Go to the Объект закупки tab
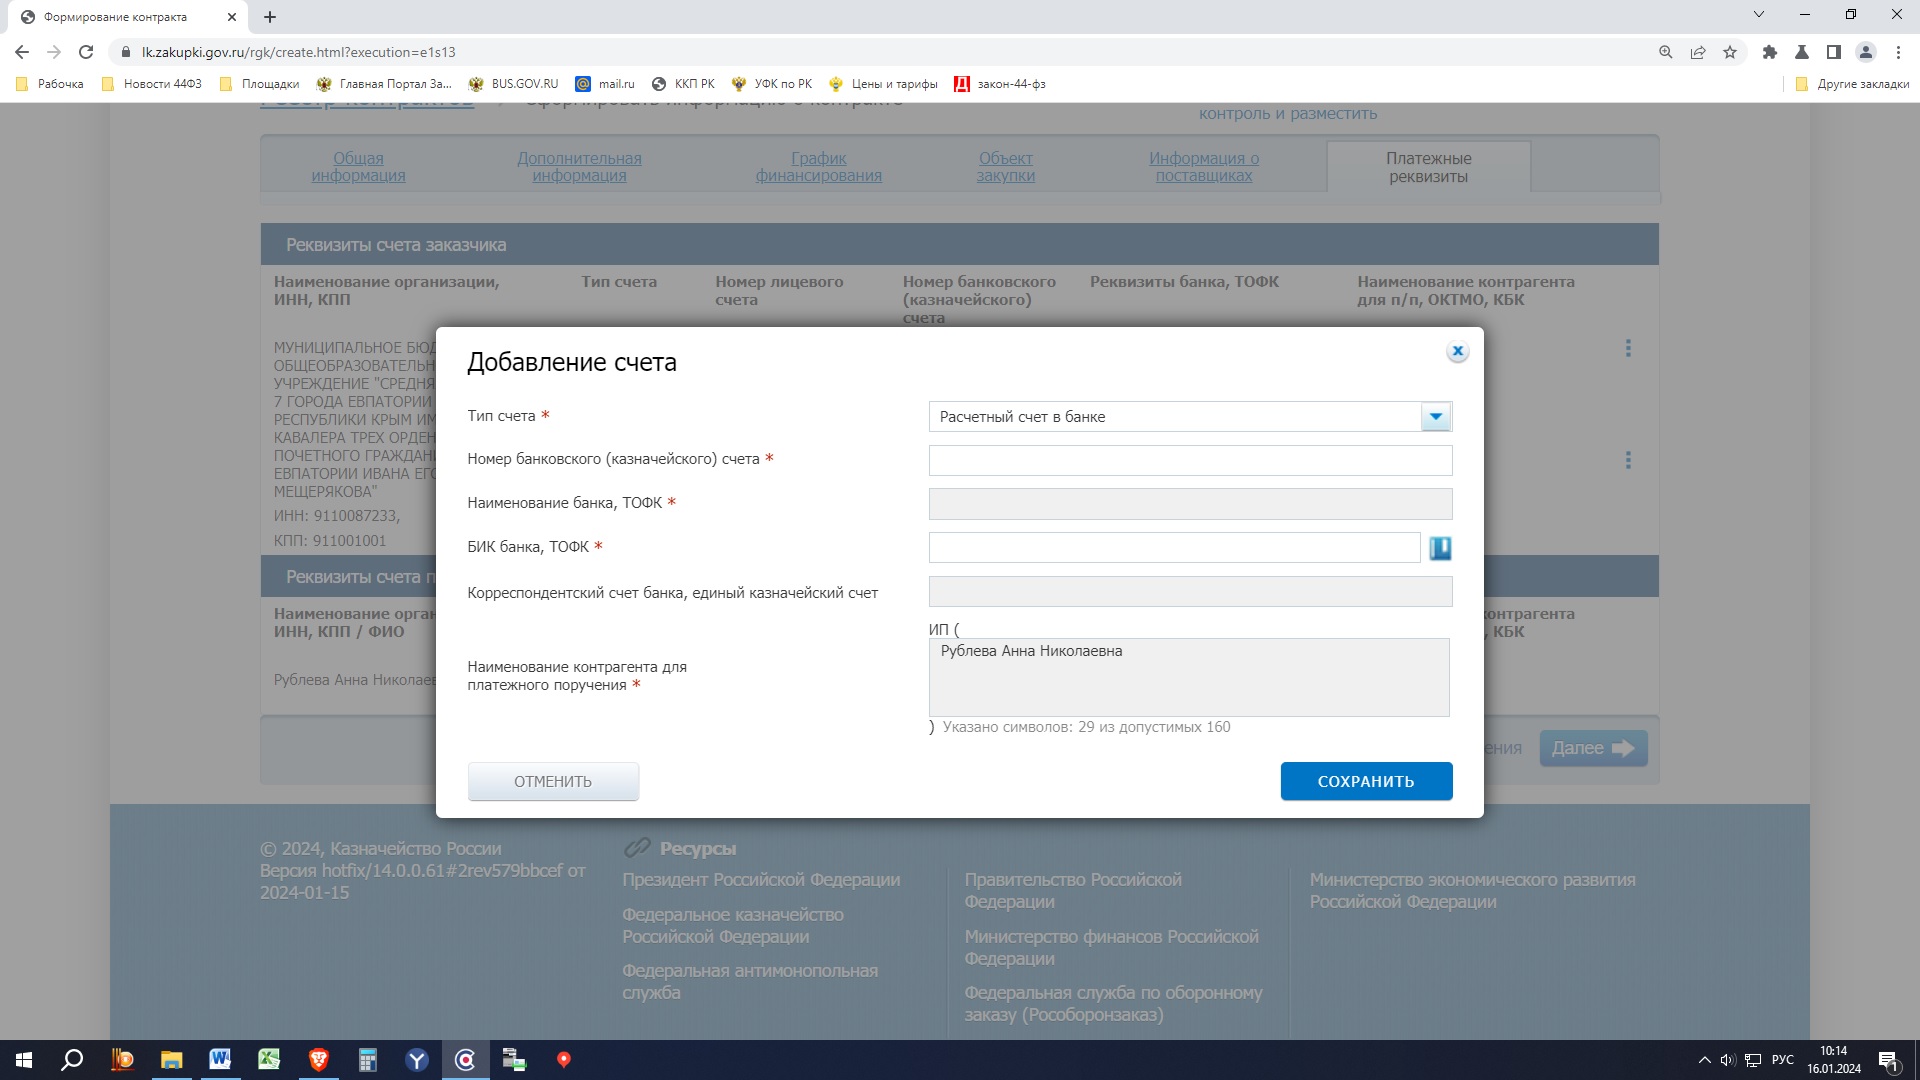The width and height of the screenshot is (1920, 1080). (1005, 167)
